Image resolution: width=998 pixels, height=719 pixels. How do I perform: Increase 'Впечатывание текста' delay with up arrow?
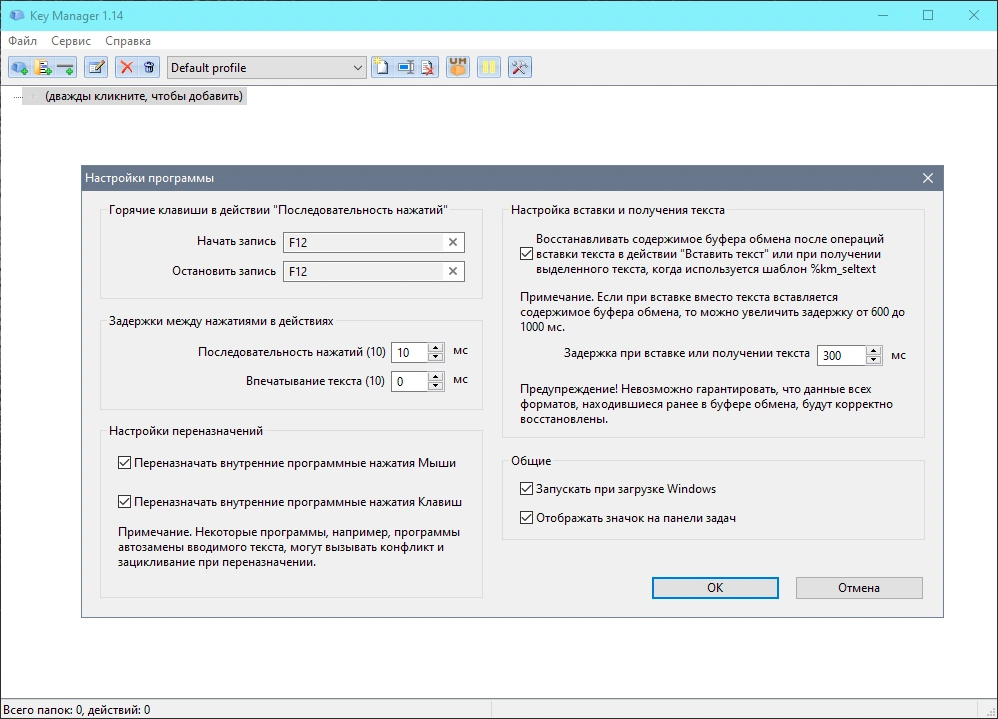(435, 377)
